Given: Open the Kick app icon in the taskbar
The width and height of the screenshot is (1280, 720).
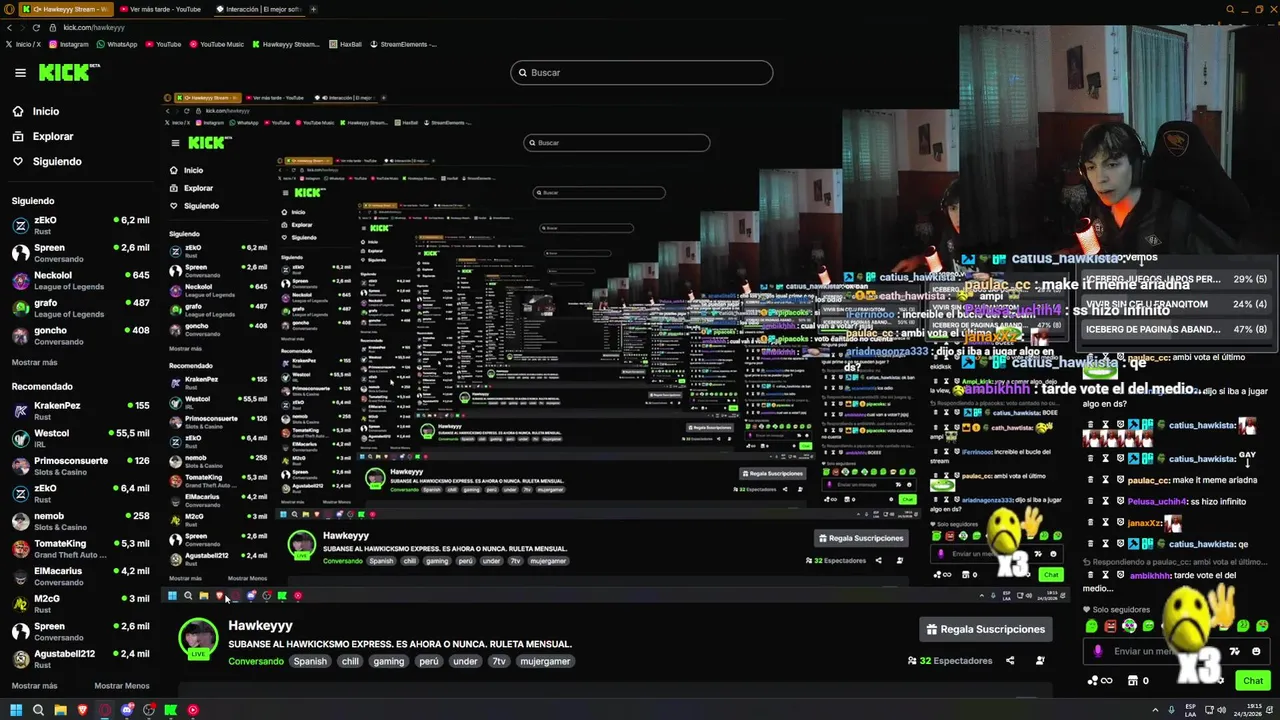Looking at the screenshot, I should [x=171, y=710].
